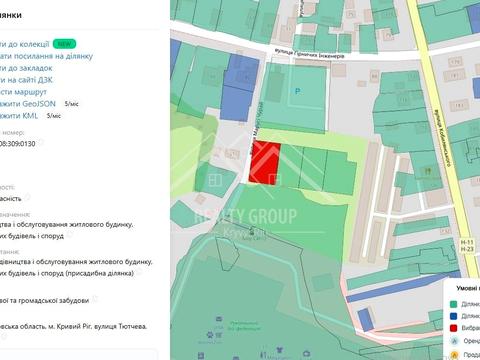480x360 pixels.
Task: Click the copy icon after 'будівель і споруд'
Action: 69,235
